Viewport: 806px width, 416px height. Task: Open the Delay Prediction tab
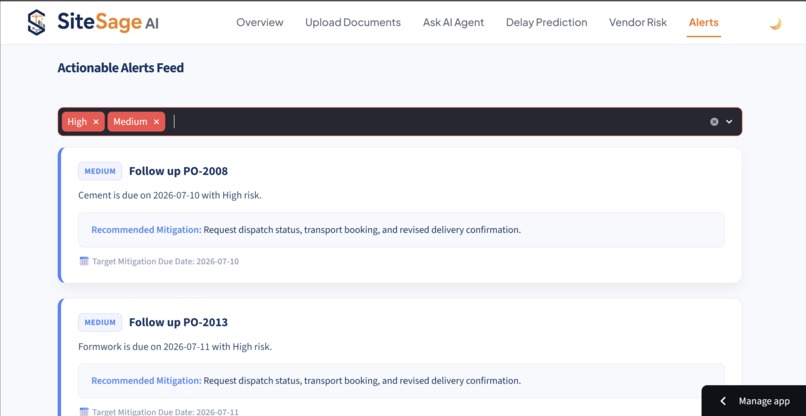(546, 23)
